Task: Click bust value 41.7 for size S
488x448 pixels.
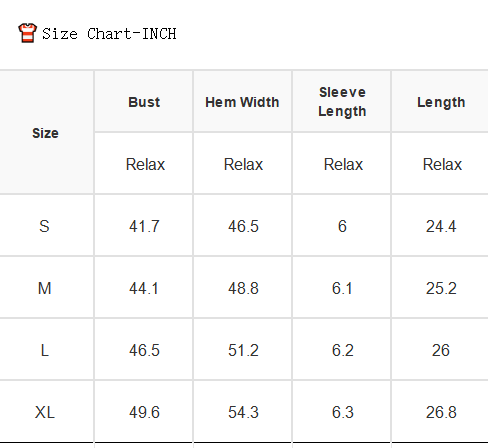Action: 144,226
